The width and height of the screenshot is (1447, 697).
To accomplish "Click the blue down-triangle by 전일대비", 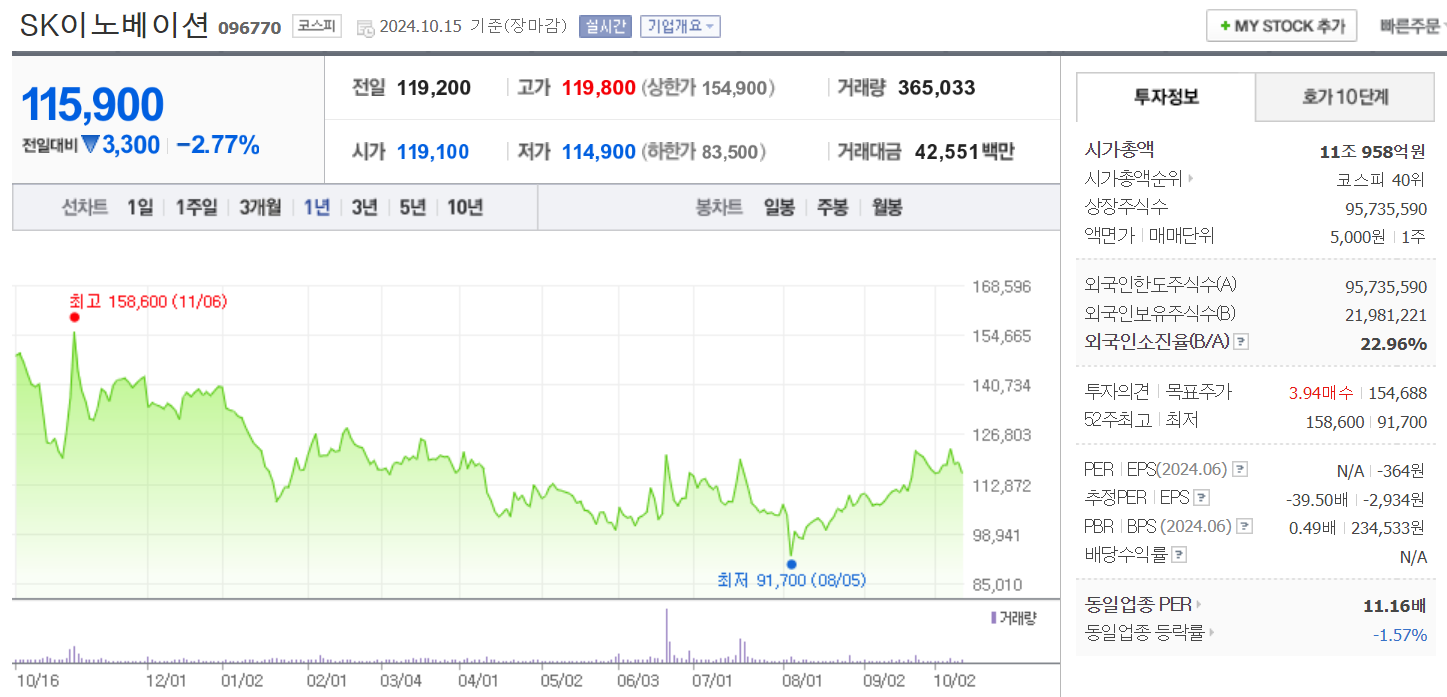I will click(90, 145).
